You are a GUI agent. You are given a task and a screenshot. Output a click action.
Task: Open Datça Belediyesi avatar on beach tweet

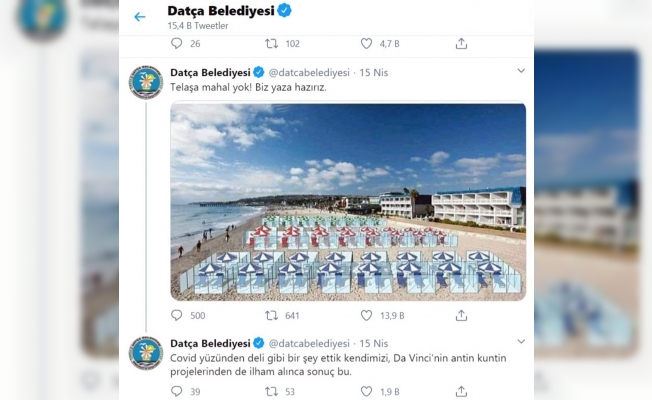click(146, 83)
